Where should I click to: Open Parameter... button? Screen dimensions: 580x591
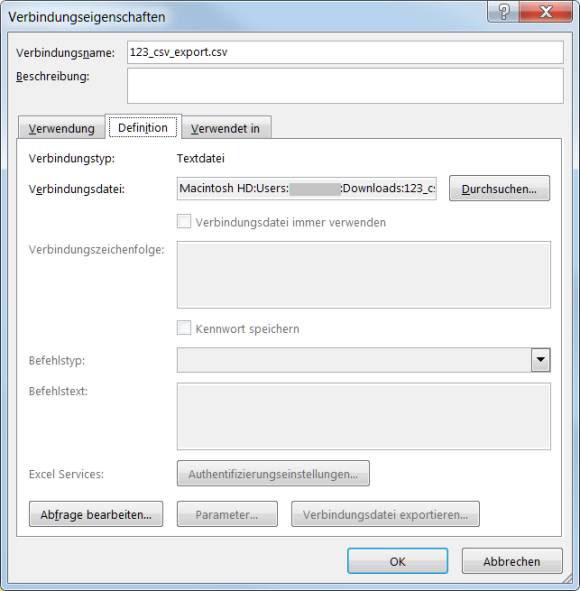[x=227, y=514]
